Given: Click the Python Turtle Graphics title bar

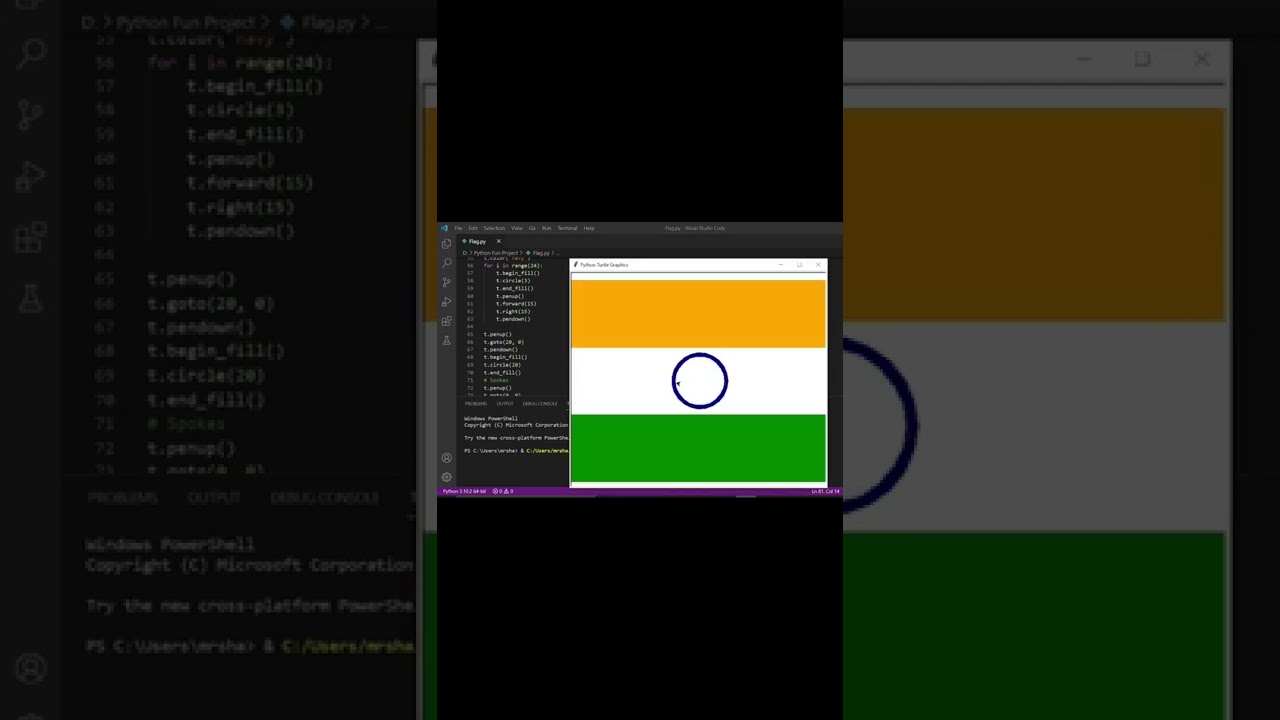Looking at the screenshot, I should (x=698, y=265).
